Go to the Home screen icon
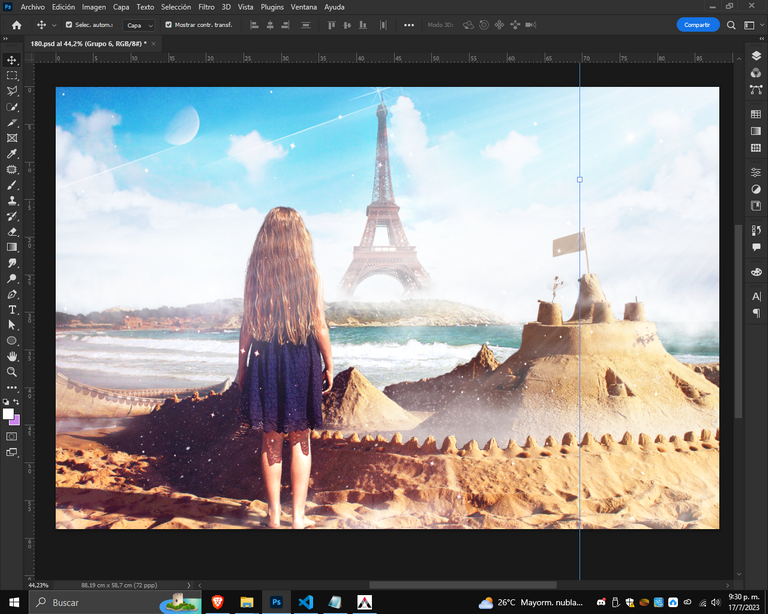 click(17, 25)
